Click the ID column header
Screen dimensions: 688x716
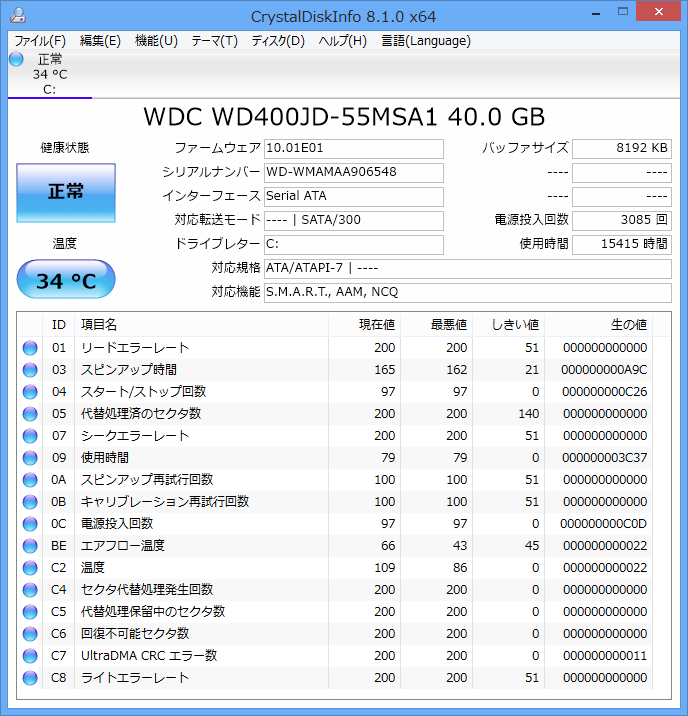[59, 325]
